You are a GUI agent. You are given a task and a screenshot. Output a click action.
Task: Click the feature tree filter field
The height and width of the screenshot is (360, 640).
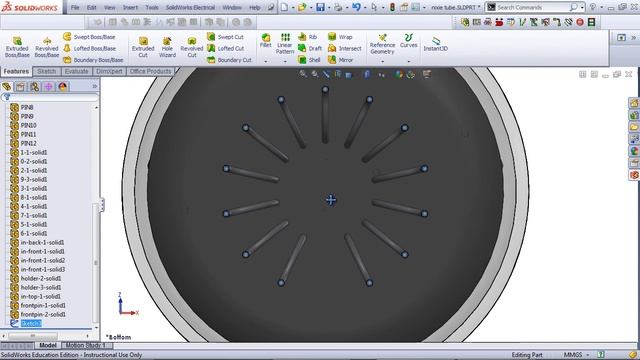(50, 97)
